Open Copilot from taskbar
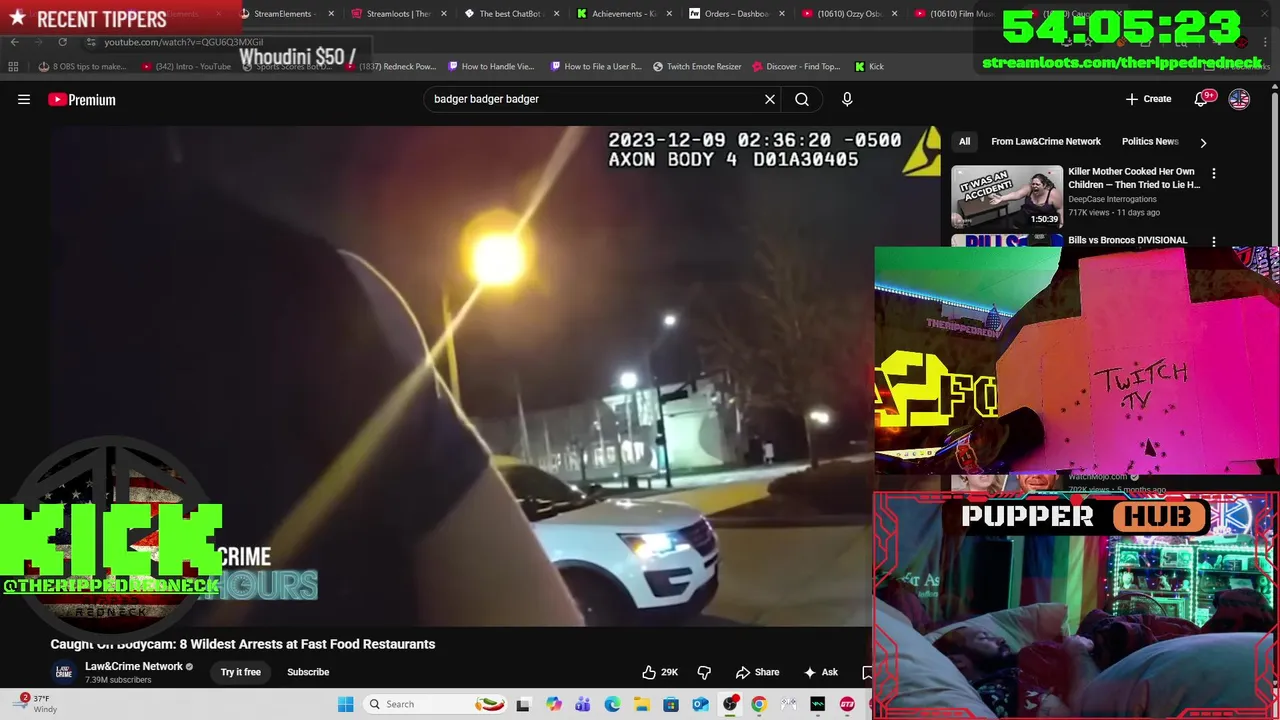1280x720 pixels. click(554, 704)
